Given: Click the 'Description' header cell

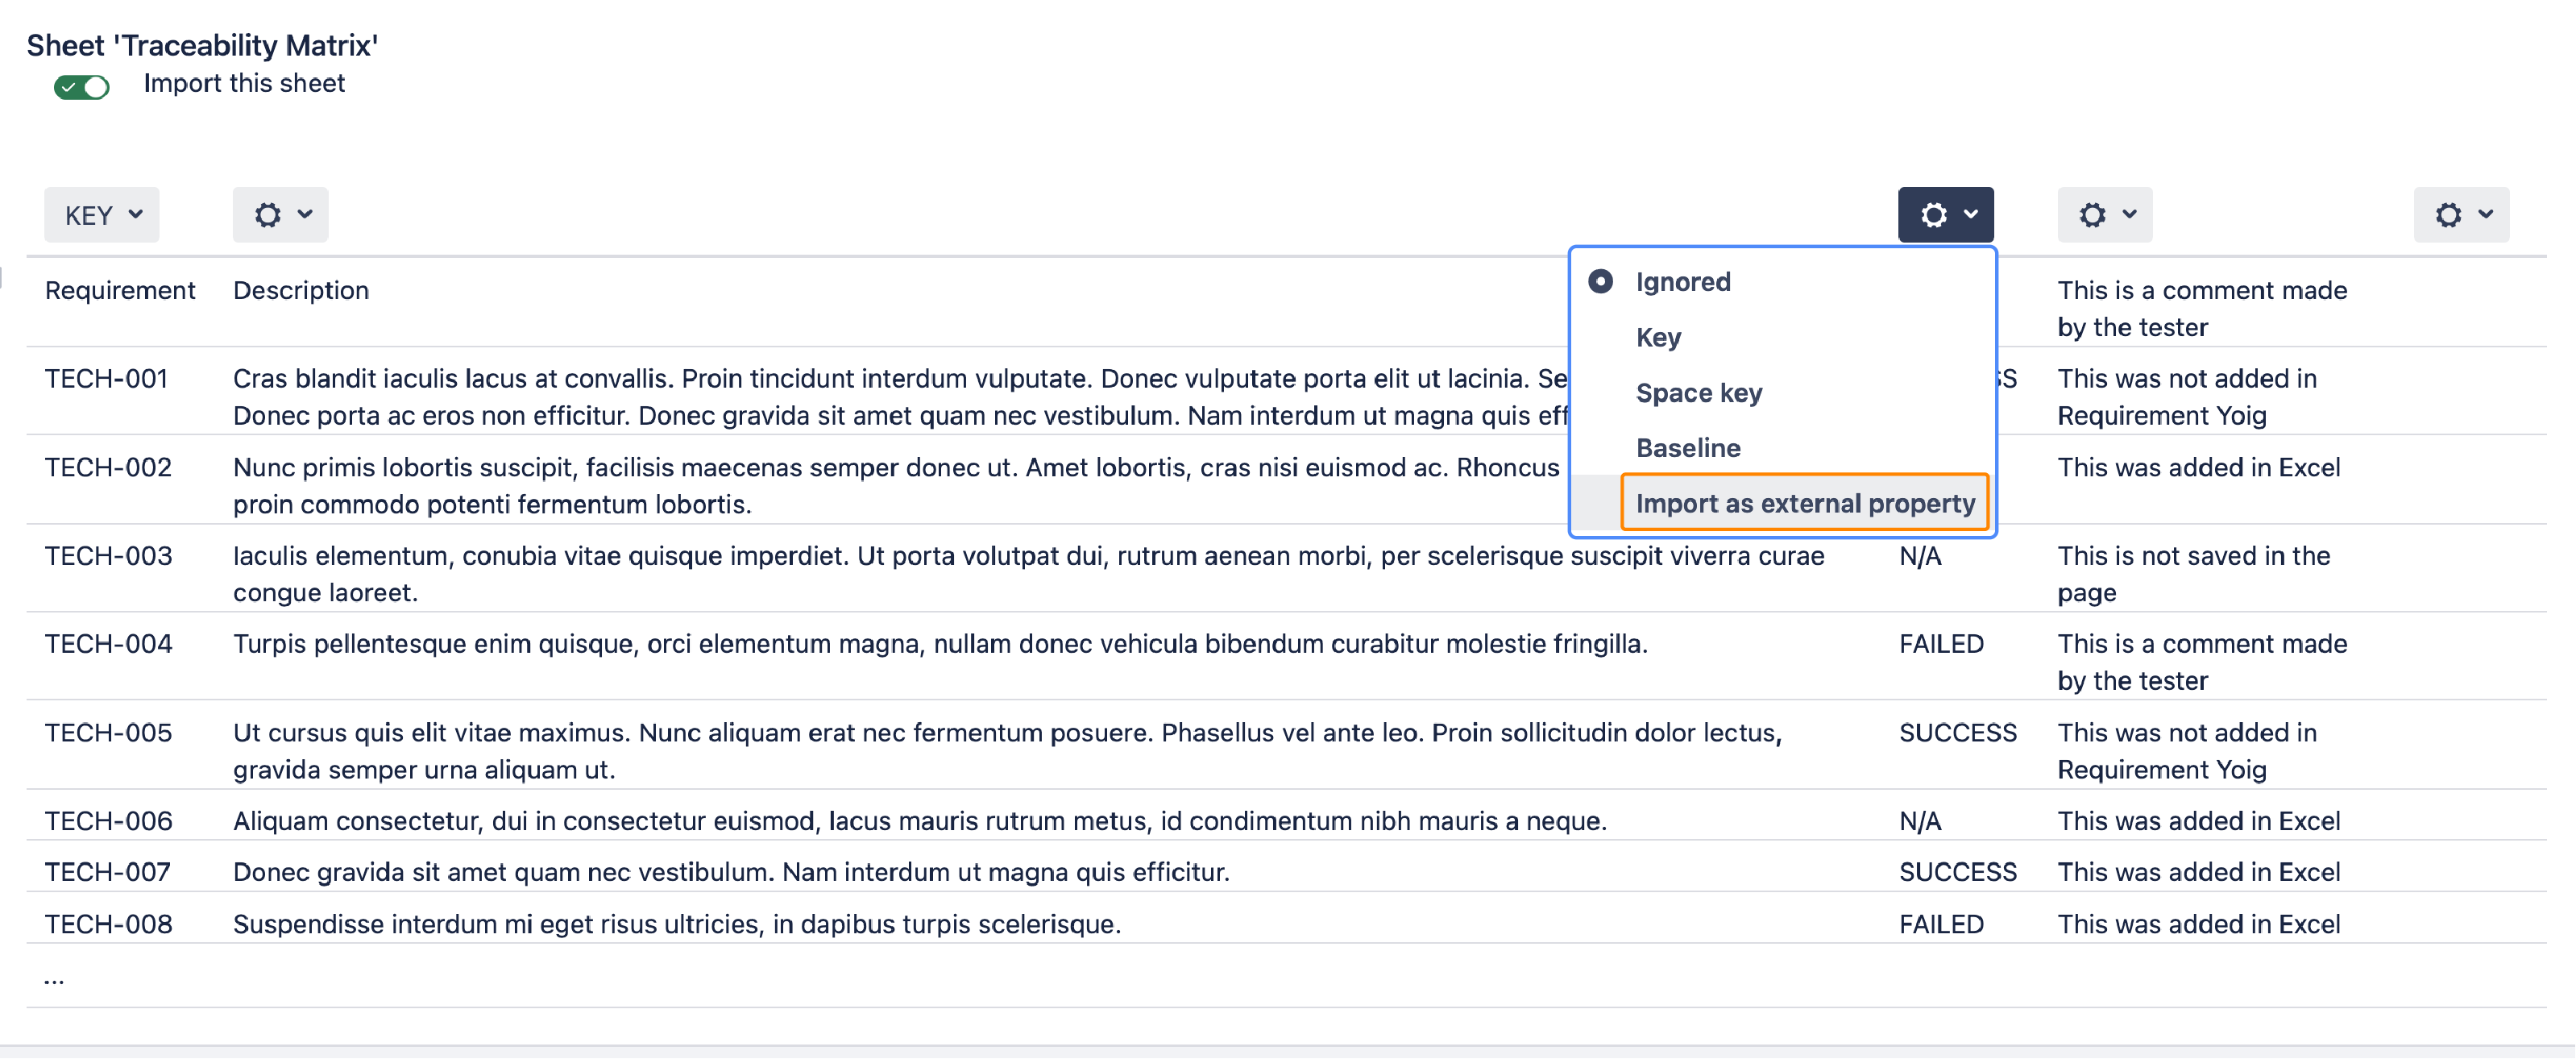Looking at the screenshot, I should tap(301, 291).
